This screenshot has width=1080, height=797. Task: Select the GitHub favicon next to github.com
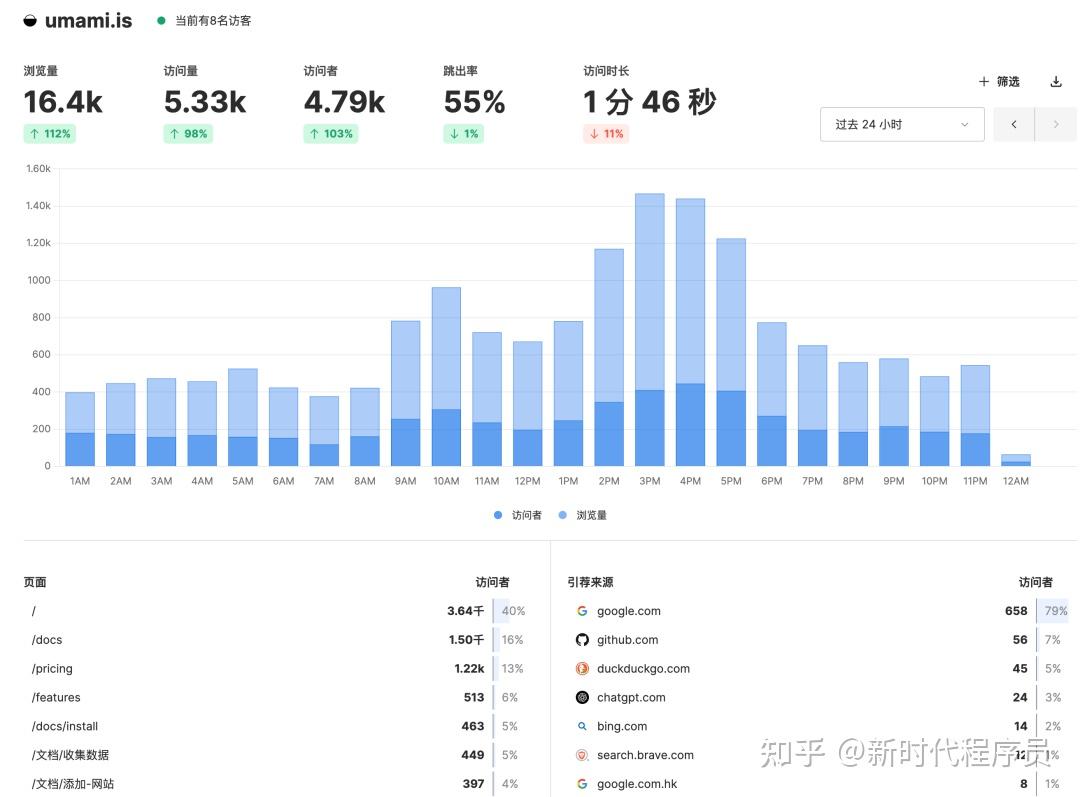[581, 639]
